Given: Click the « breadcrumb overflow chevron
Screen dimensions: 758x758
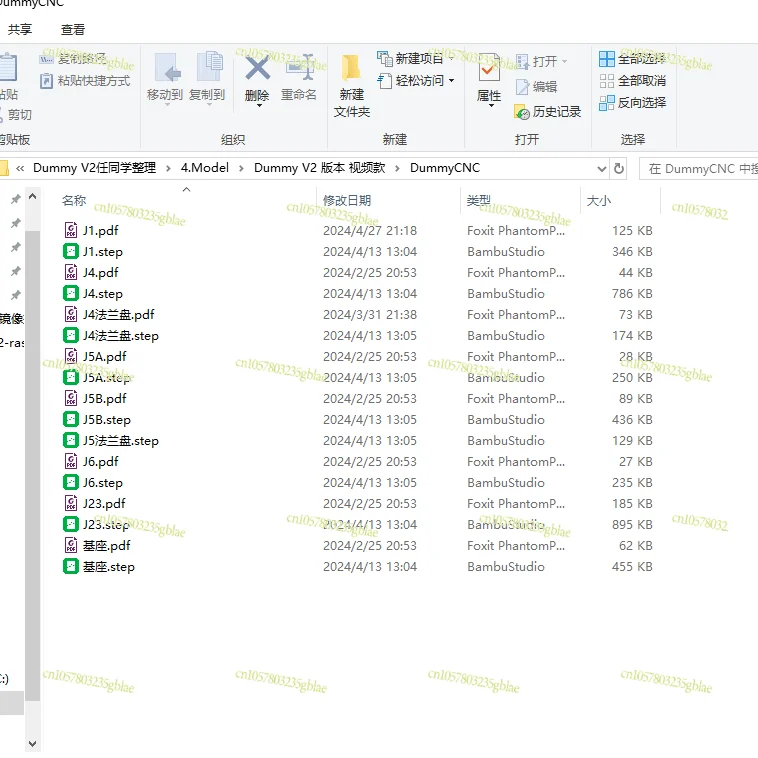Looking at the screenshot, I should (x=20, y=168).
